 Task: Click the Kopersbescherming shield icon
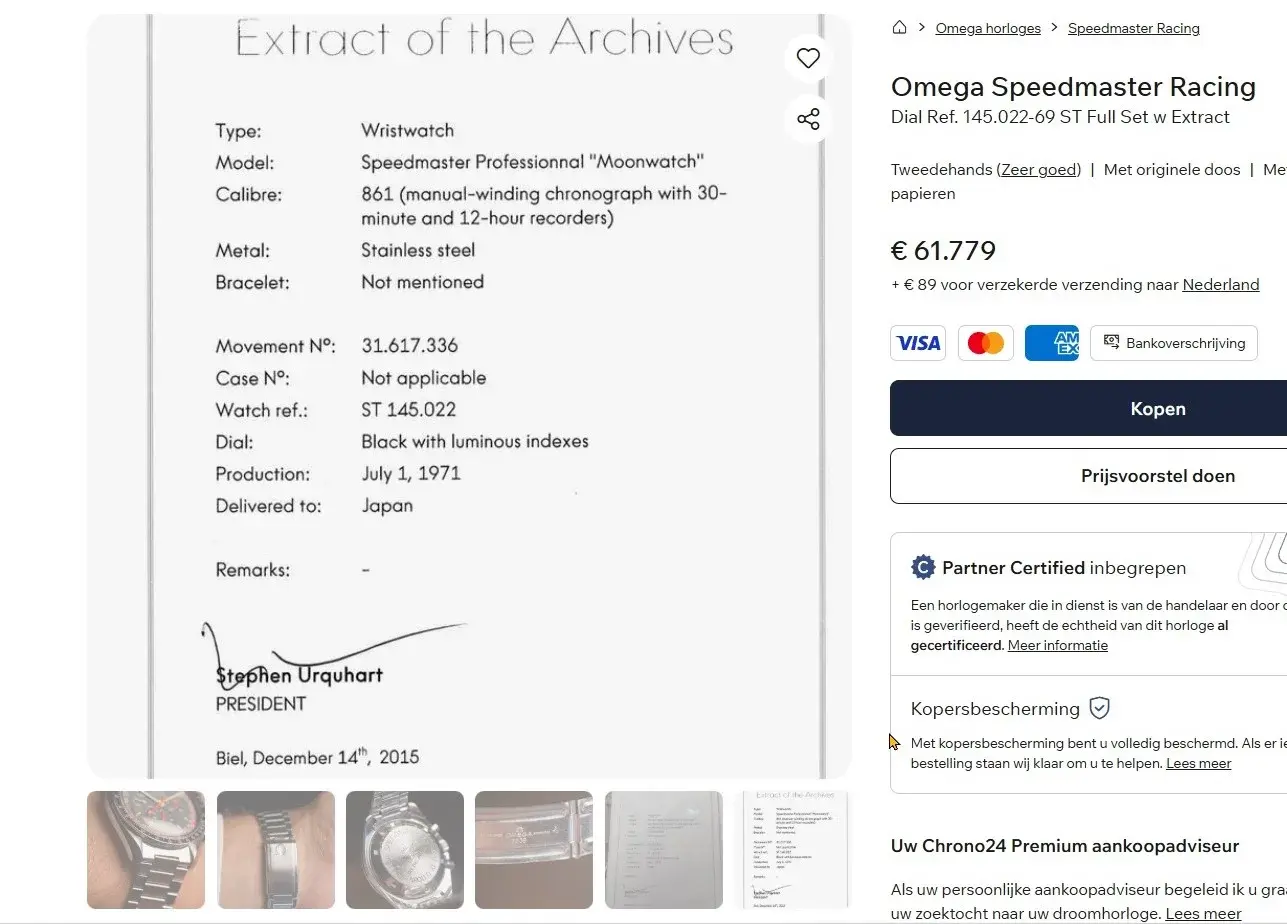[1099, 708]
